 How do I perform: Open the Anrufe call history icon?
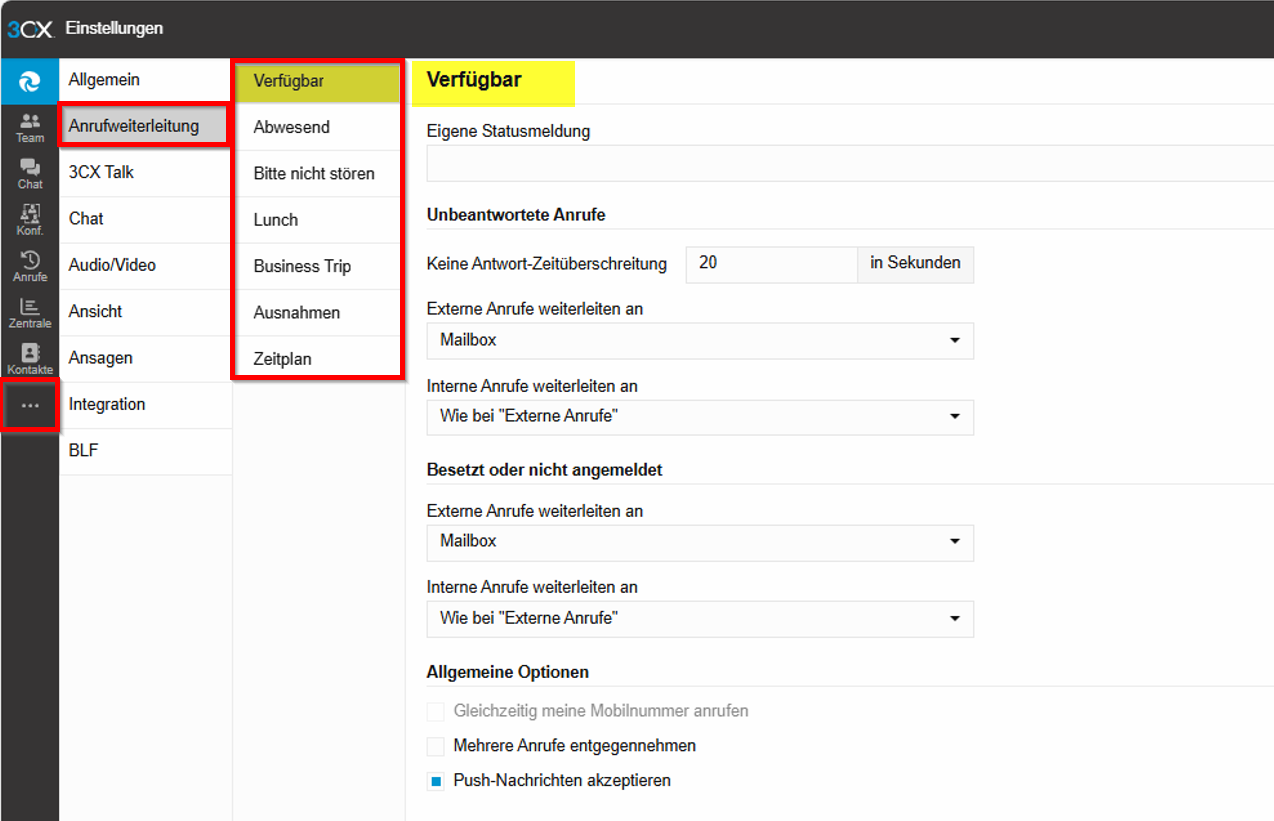[30, 266]
